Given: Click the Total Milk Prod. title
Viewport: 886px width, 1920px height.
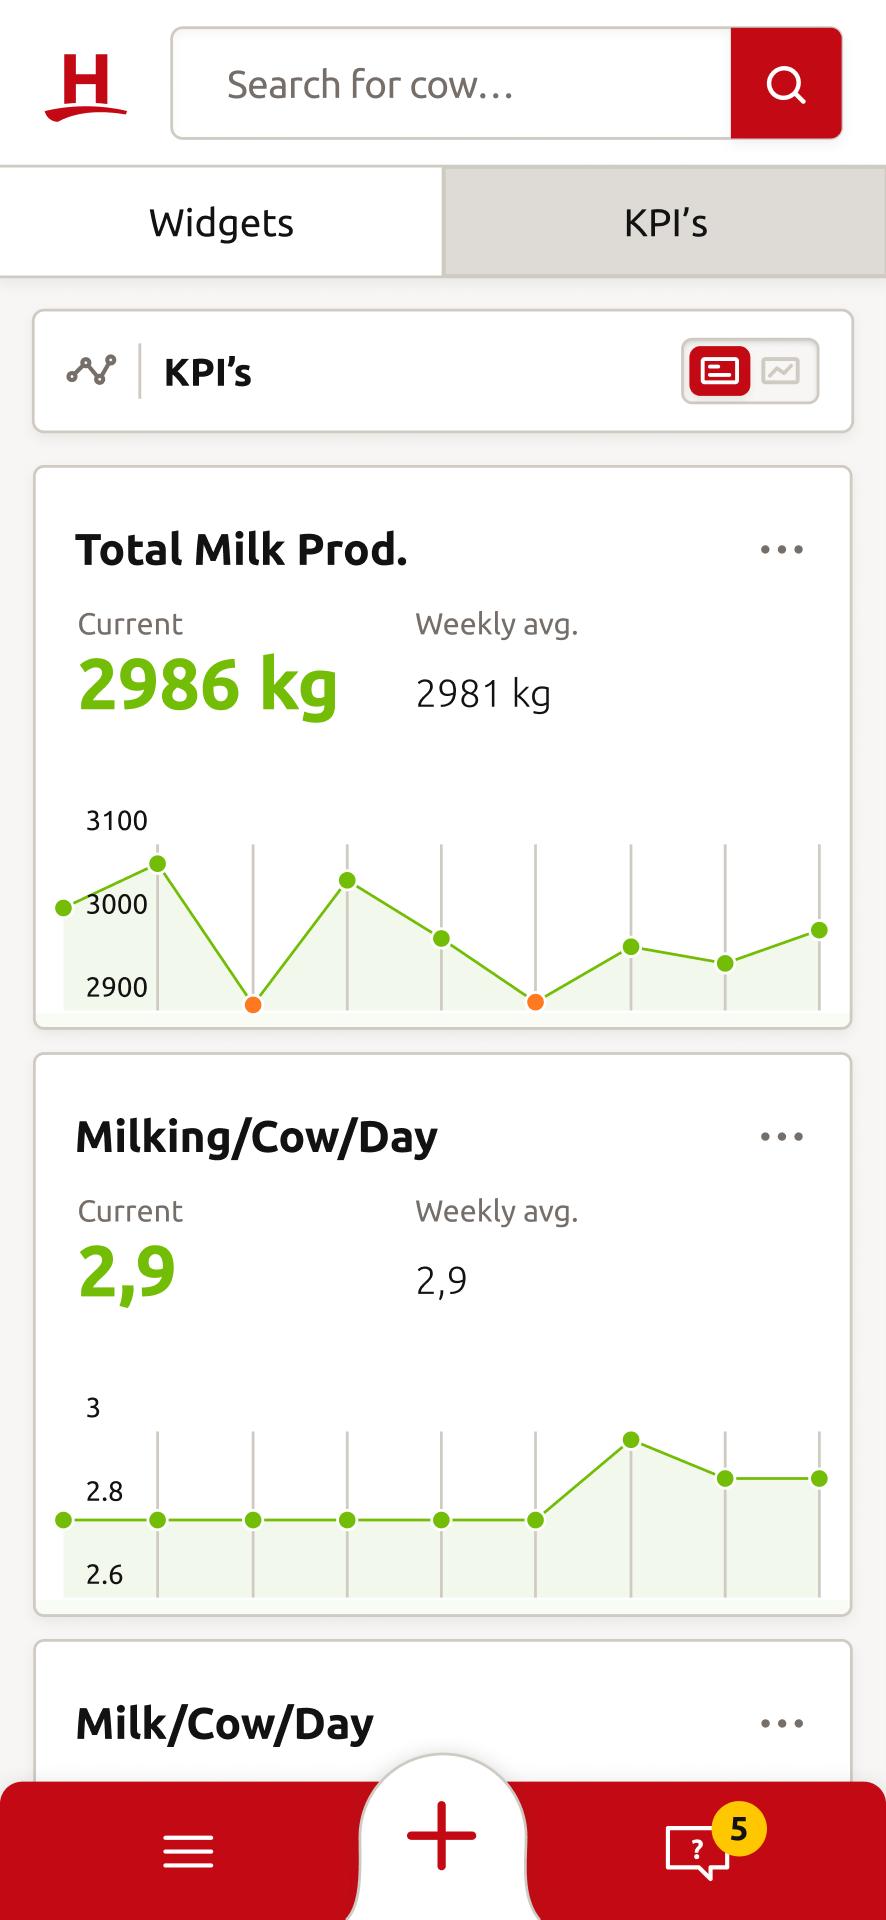Looking at the screenshot, I should [241, 549].
